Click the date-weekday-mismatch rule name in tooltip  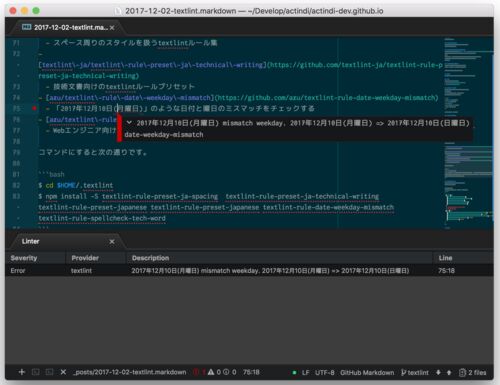coord(164,134)
